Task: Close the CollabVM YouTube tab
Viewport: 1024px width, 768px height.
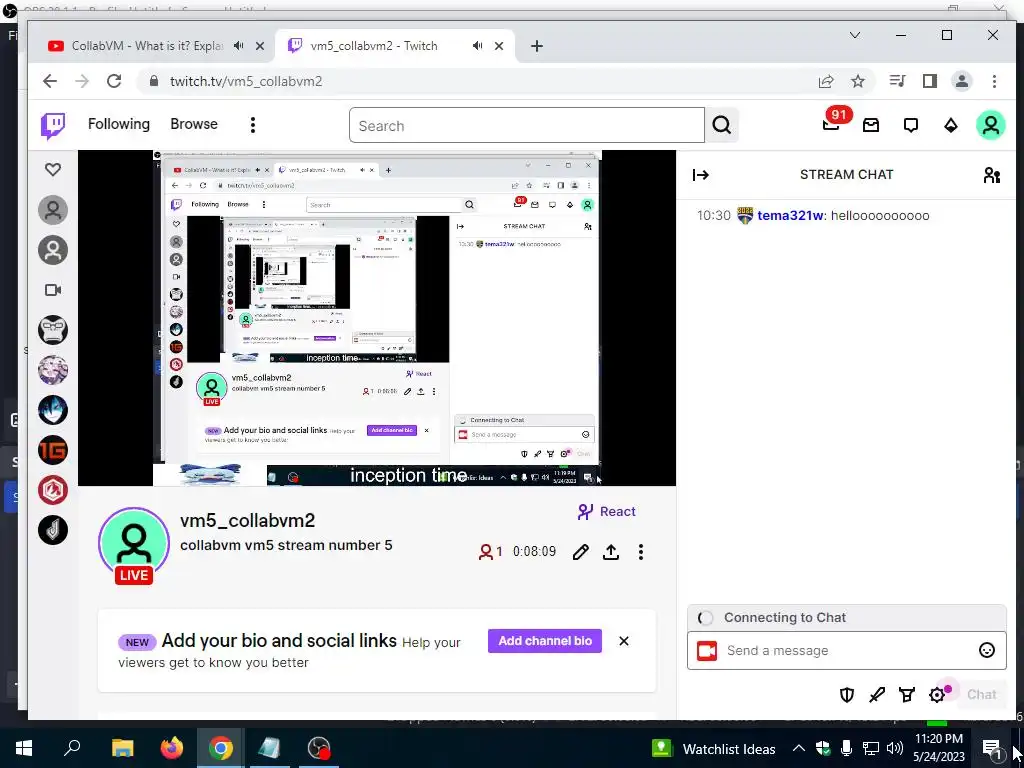Action: 260,46
